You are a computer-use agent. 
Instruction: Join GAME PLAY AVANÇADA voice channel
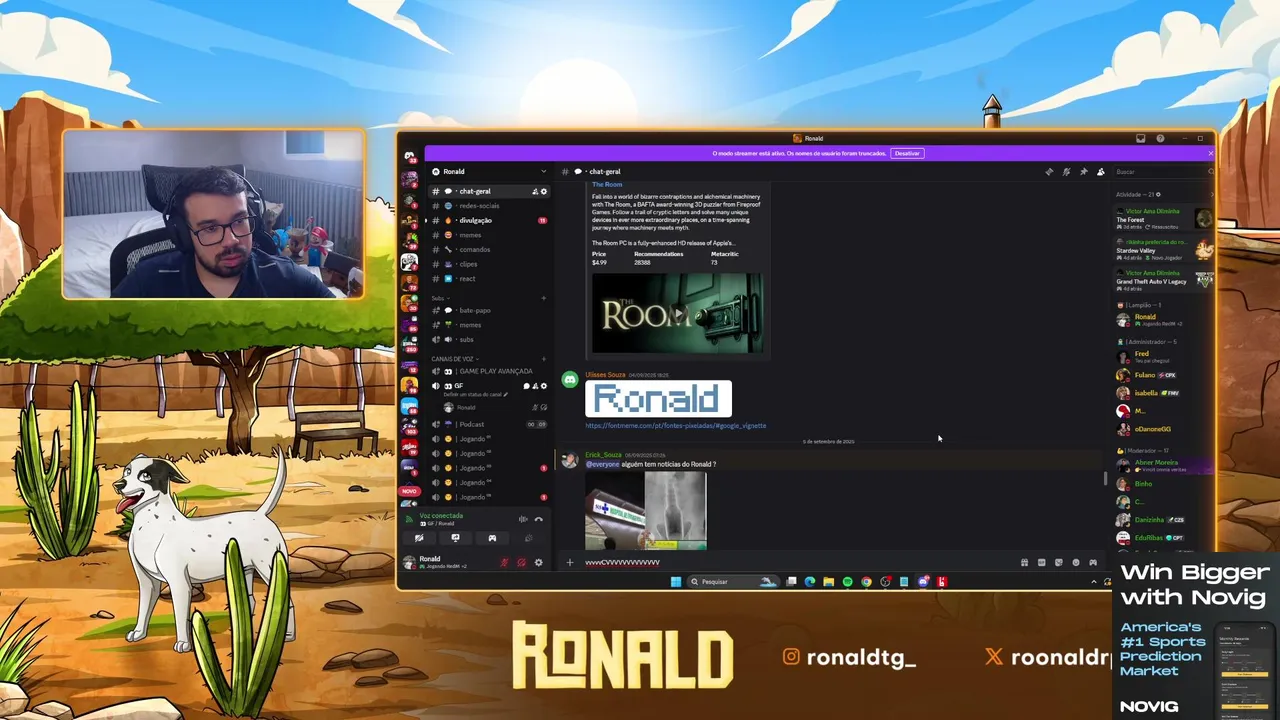click(x=489, y=371)
